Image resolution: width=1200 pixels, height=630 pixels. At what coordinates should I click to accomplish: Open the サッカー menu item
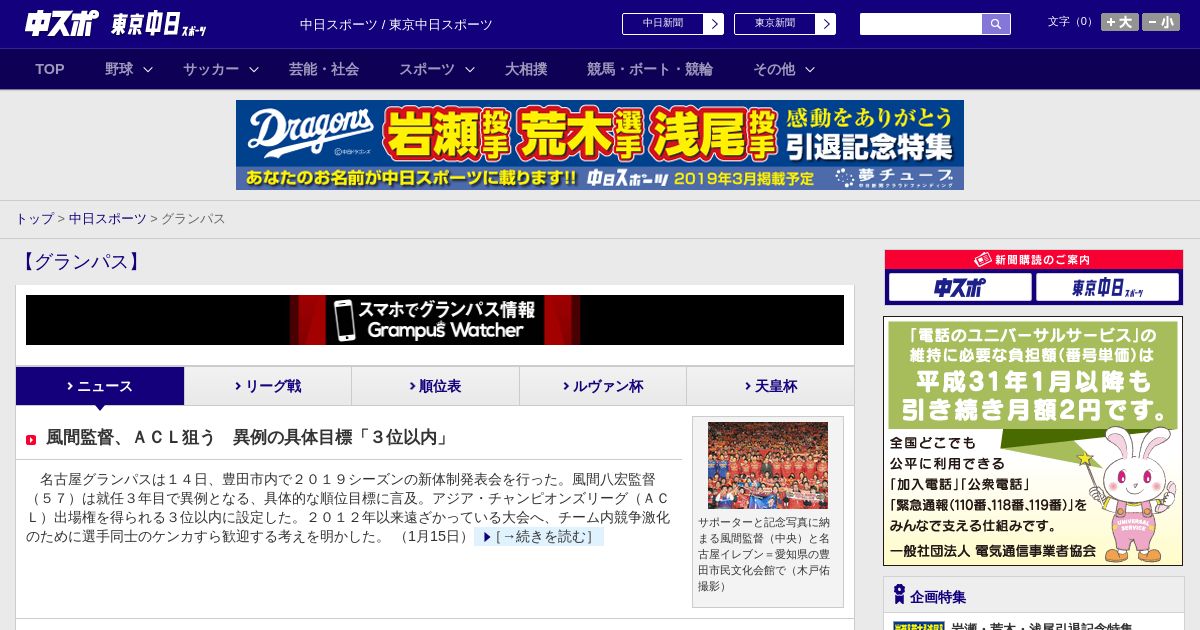(x=211, y=69)
